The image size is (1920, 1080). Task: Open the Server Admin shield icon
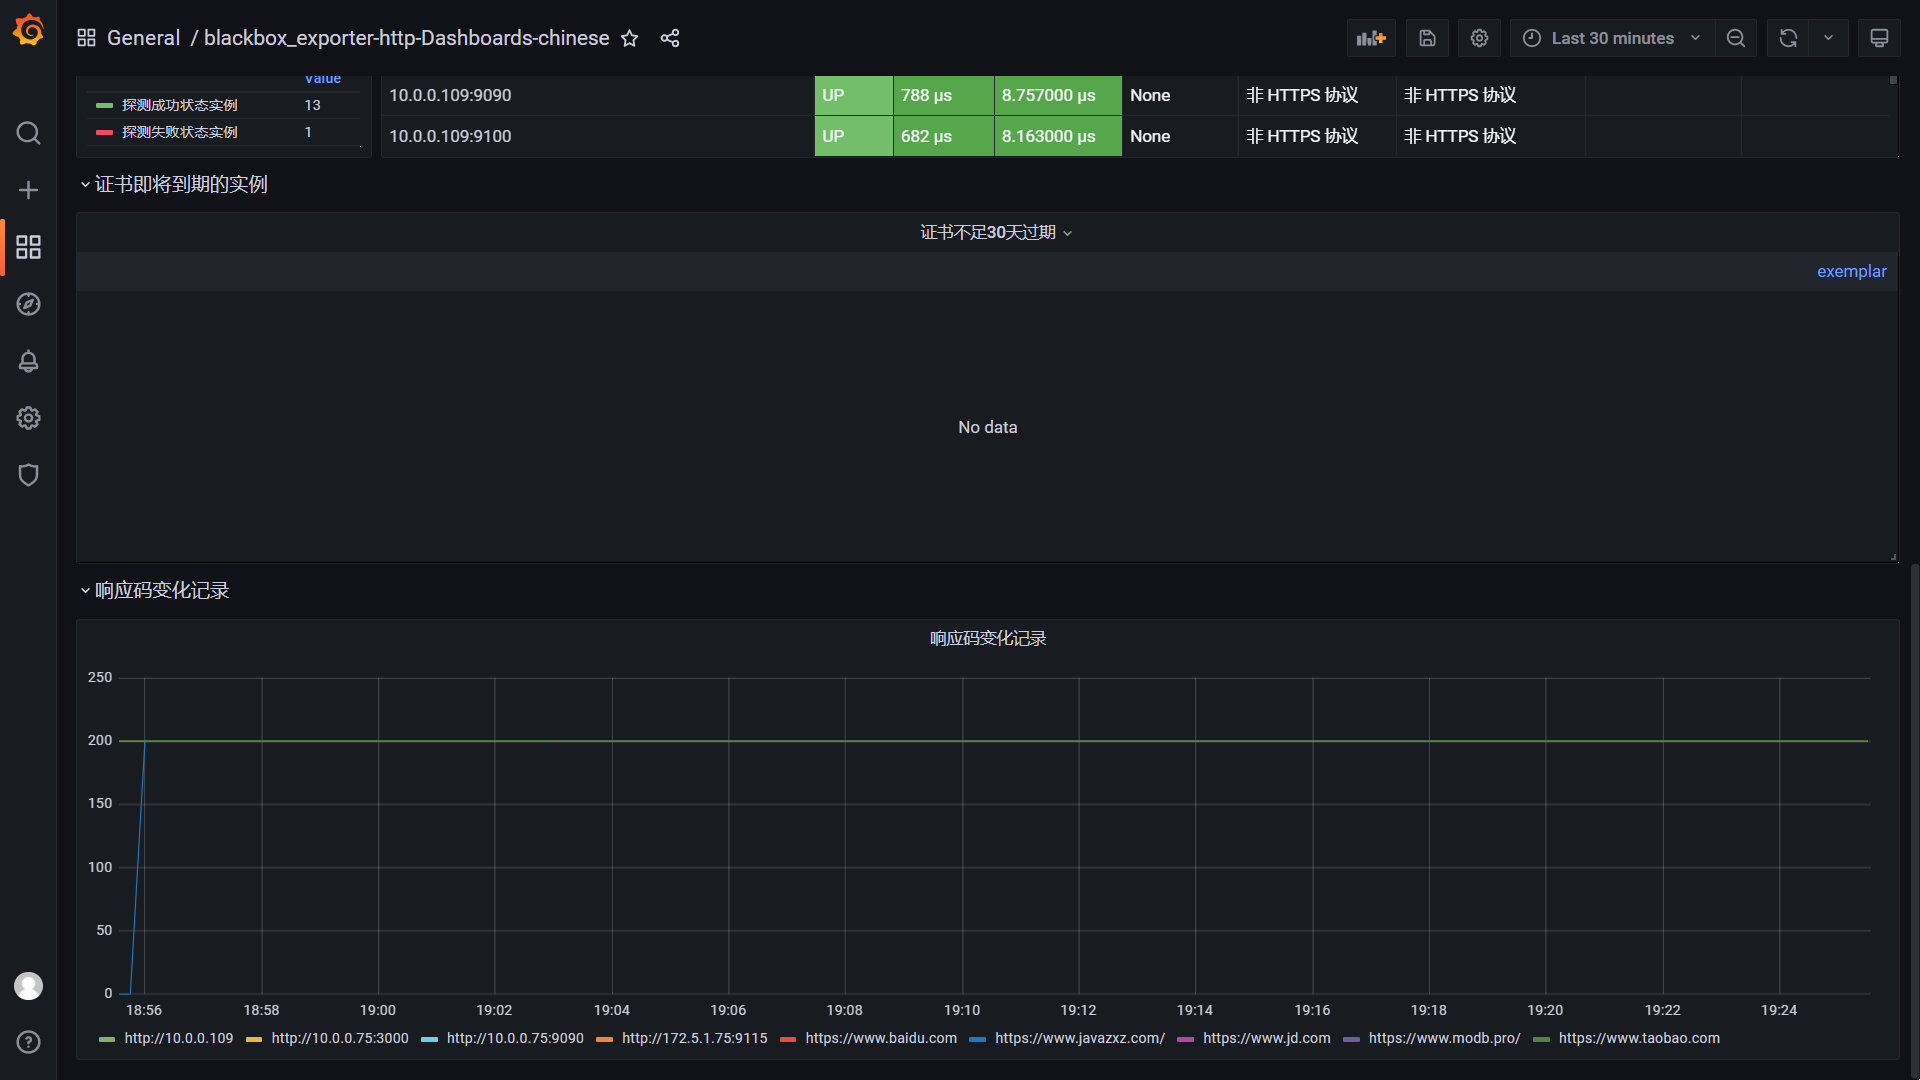coord(28,475)
